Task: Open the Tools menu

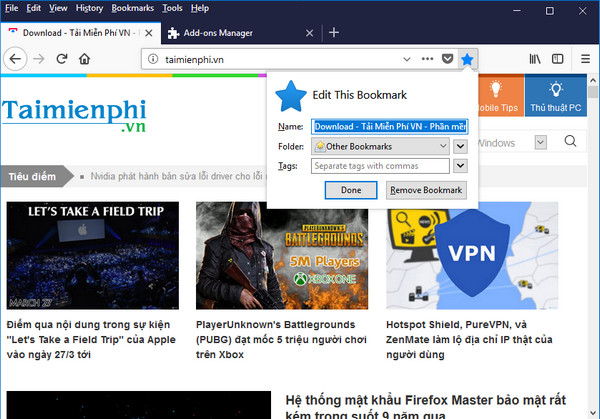Action: (x=172, y=8)
